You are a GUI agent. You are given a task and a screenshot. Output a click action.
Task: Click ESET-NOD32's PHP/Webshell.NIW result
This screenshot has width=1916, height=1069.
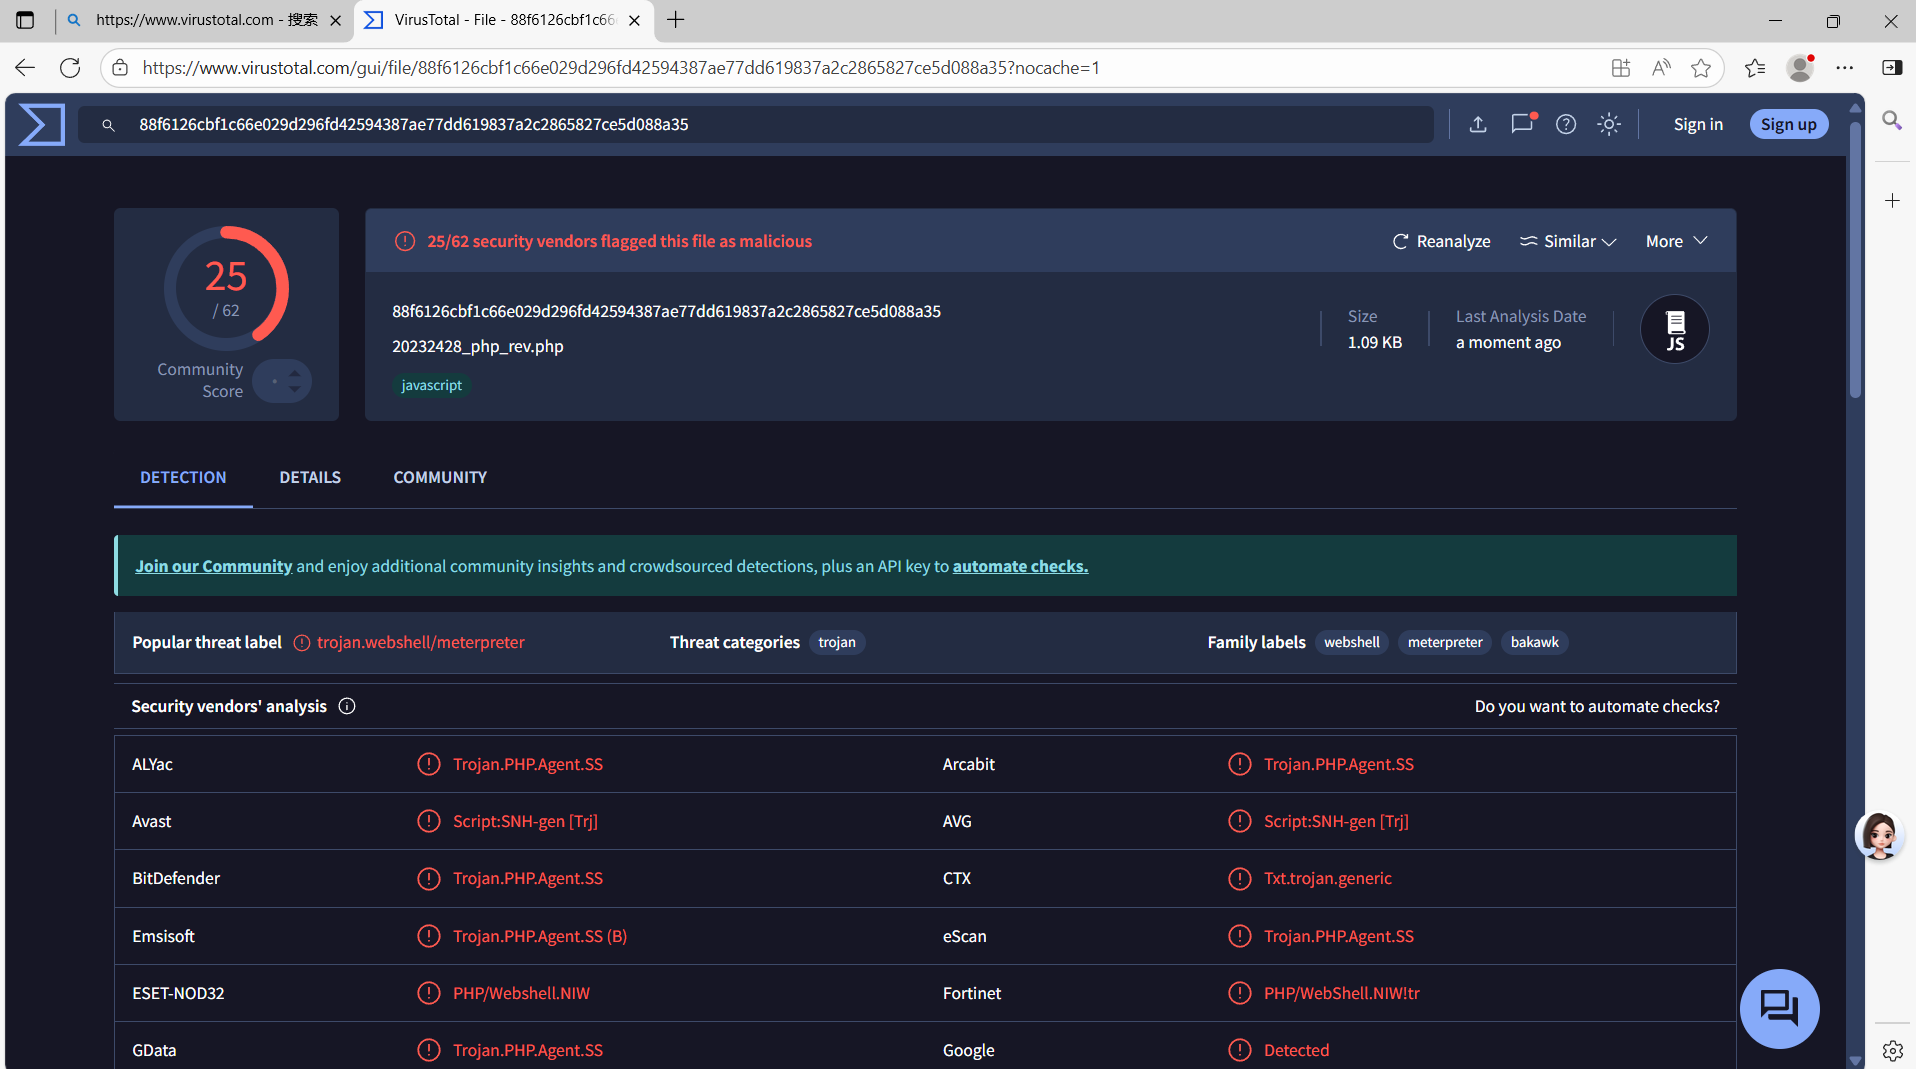pos(521,993)
